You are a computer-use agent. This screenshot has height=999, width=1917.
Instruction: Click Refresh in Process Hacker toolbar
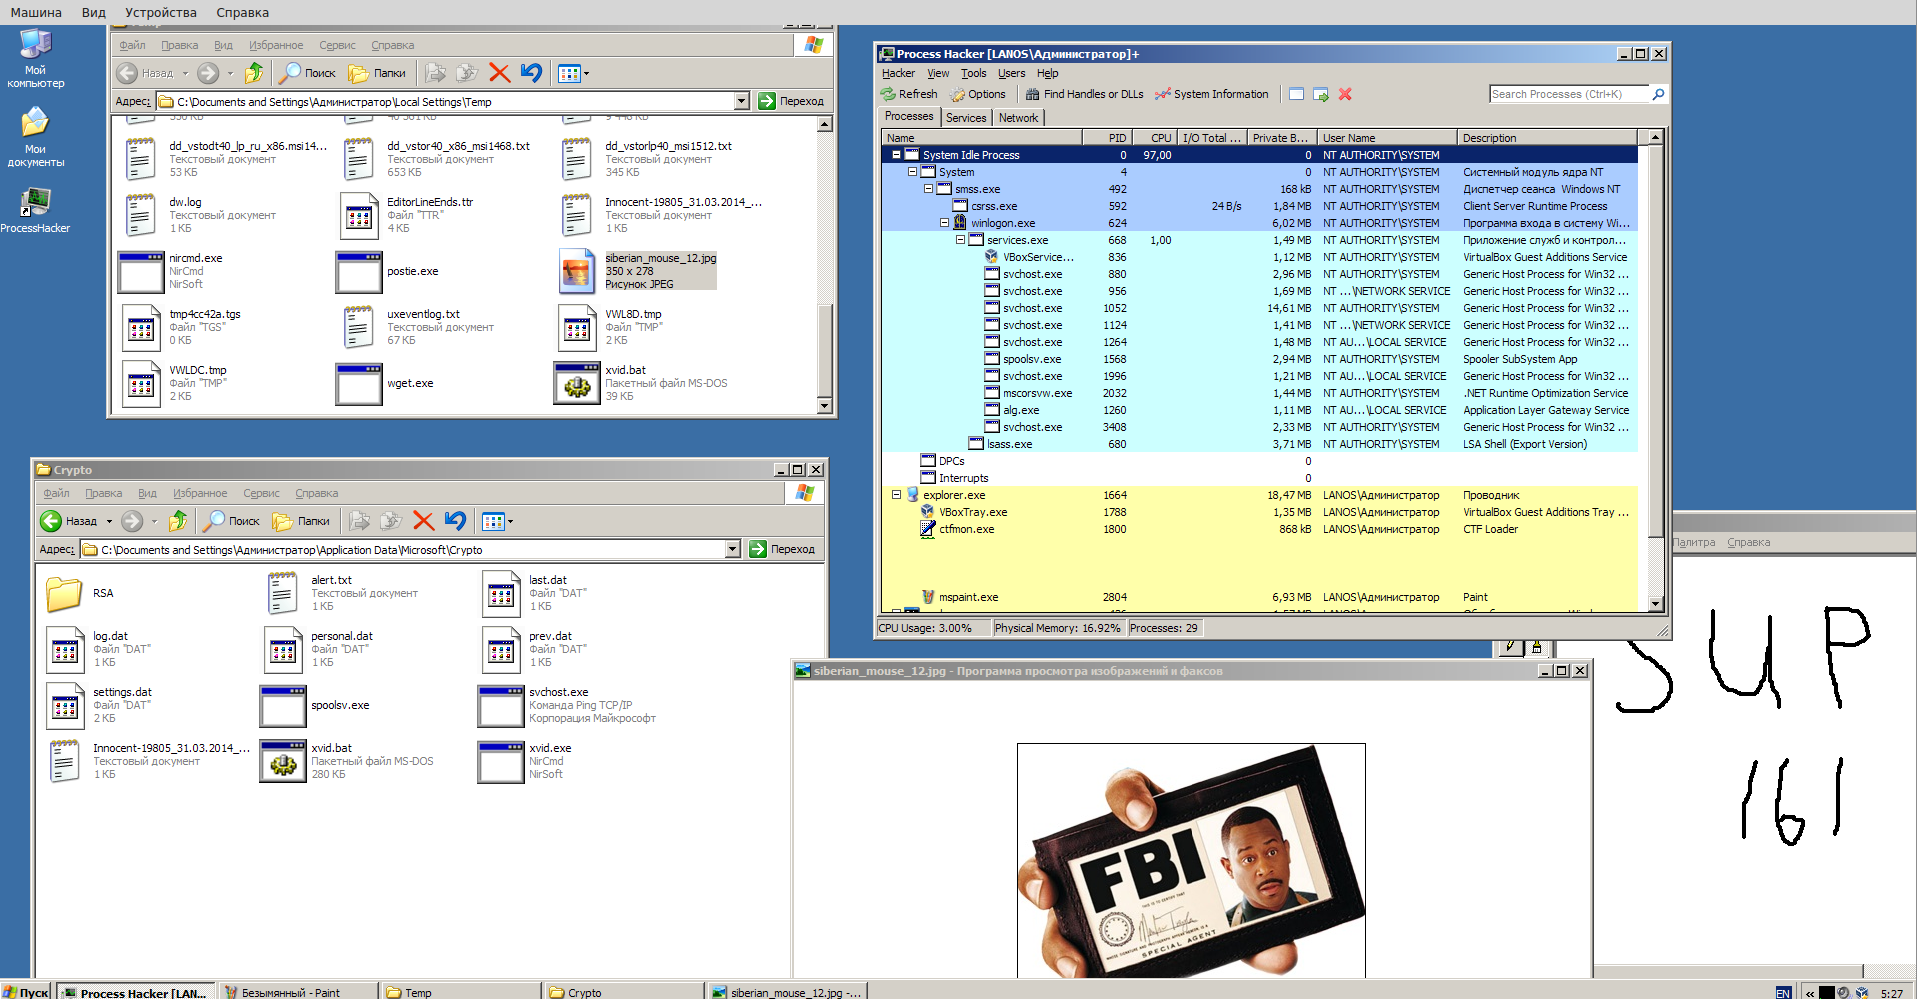(909, 94)
